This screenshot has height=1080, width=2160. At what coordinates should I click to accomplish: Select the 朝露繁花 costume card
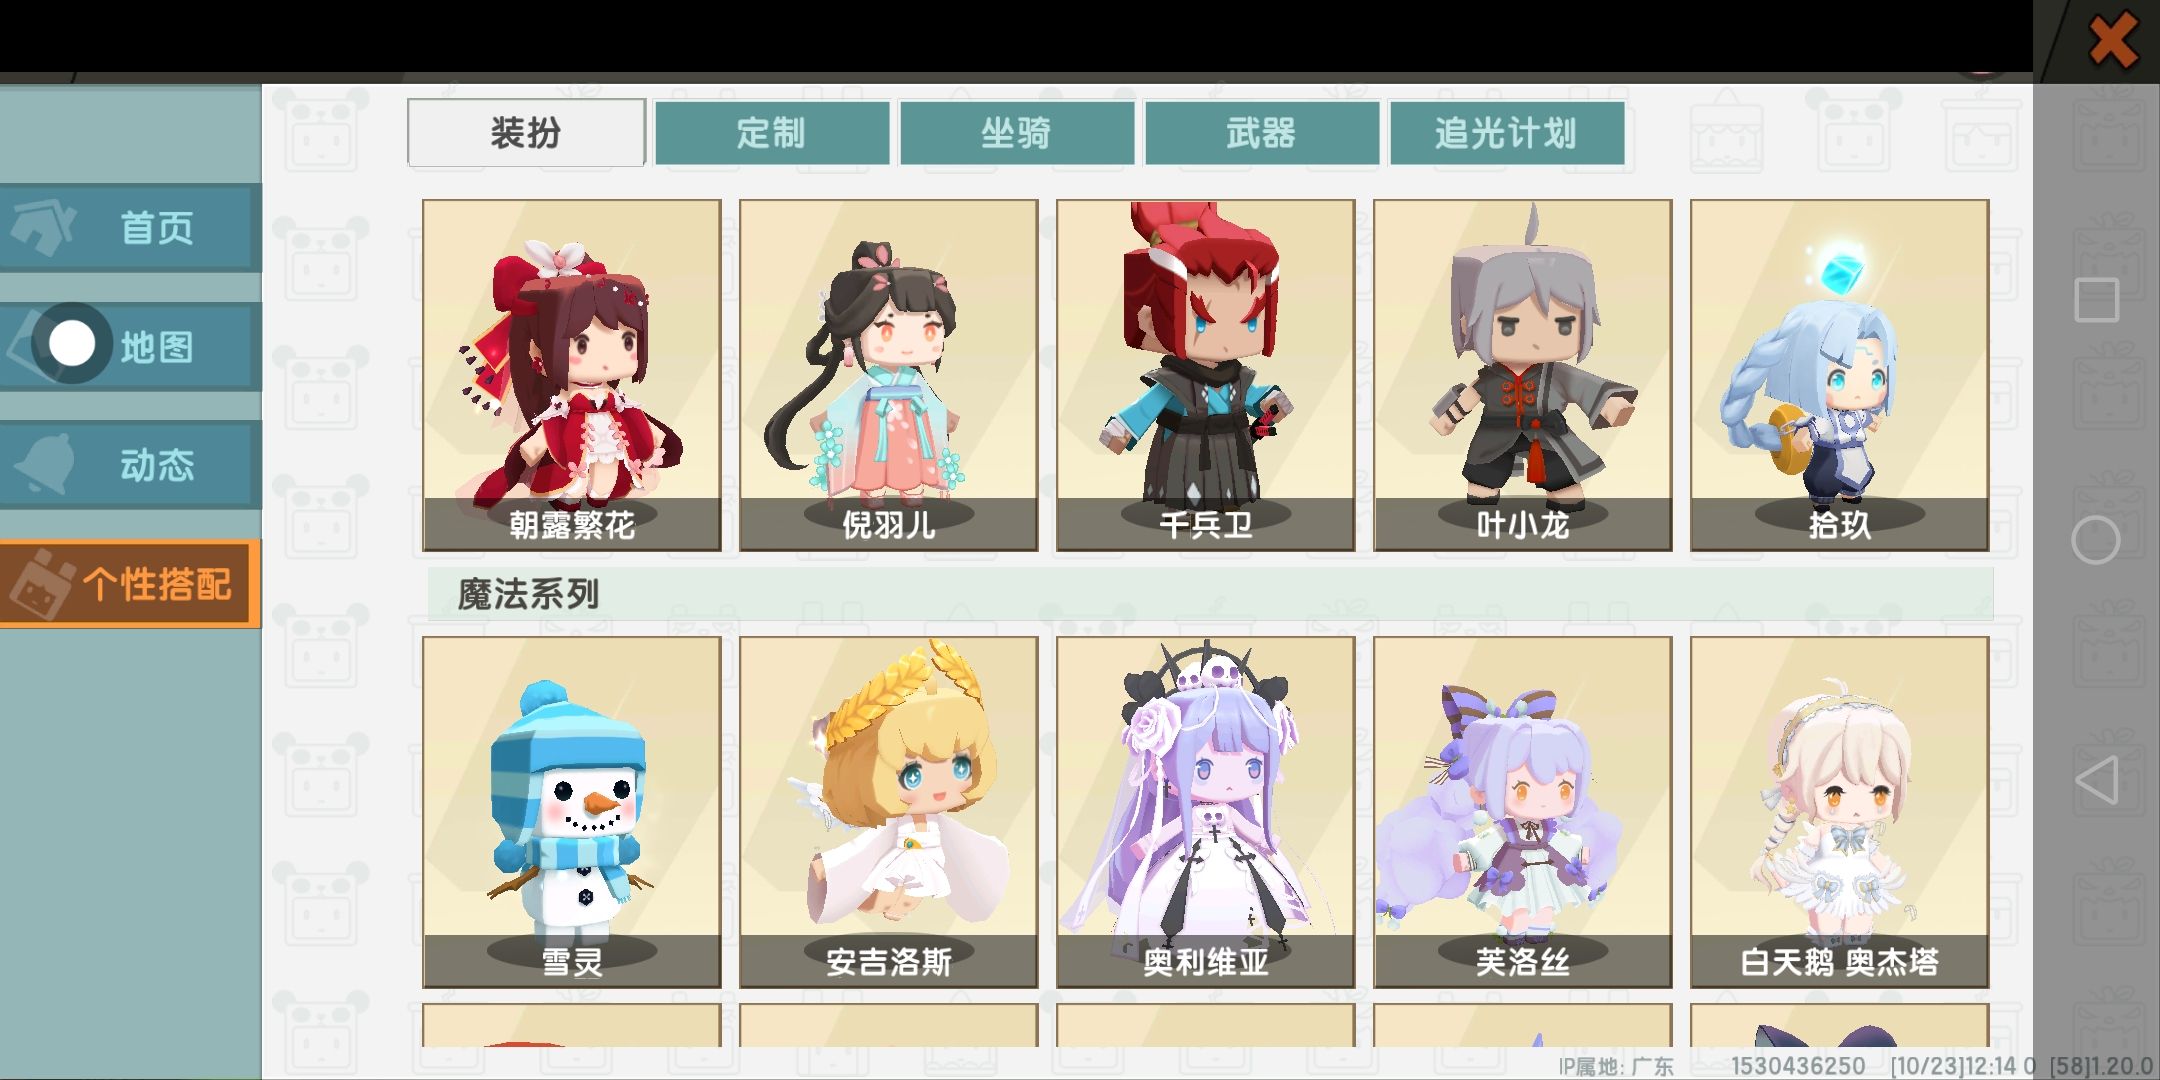coord(572,375)
